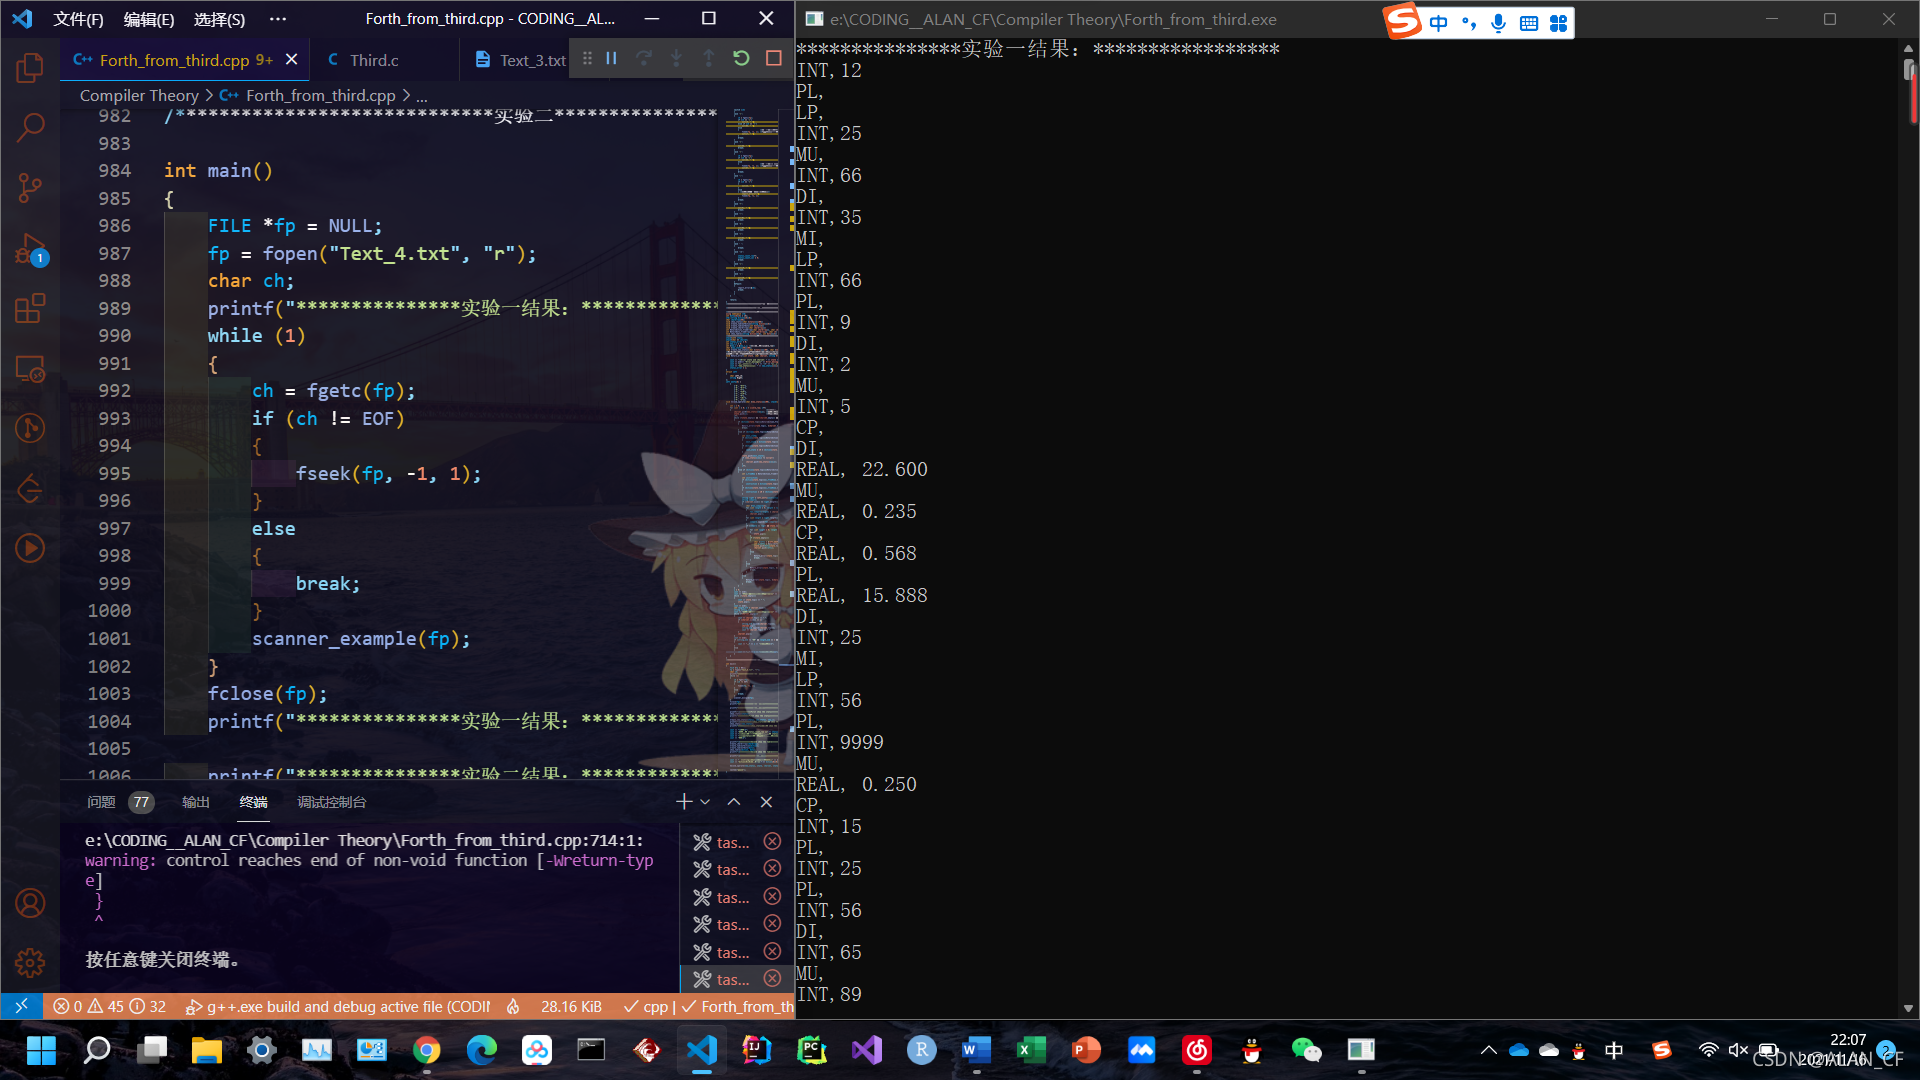Show hidden system tray icons
The height and width of the screenshot is (1080, 1920).
[x=1488, y=1050]
